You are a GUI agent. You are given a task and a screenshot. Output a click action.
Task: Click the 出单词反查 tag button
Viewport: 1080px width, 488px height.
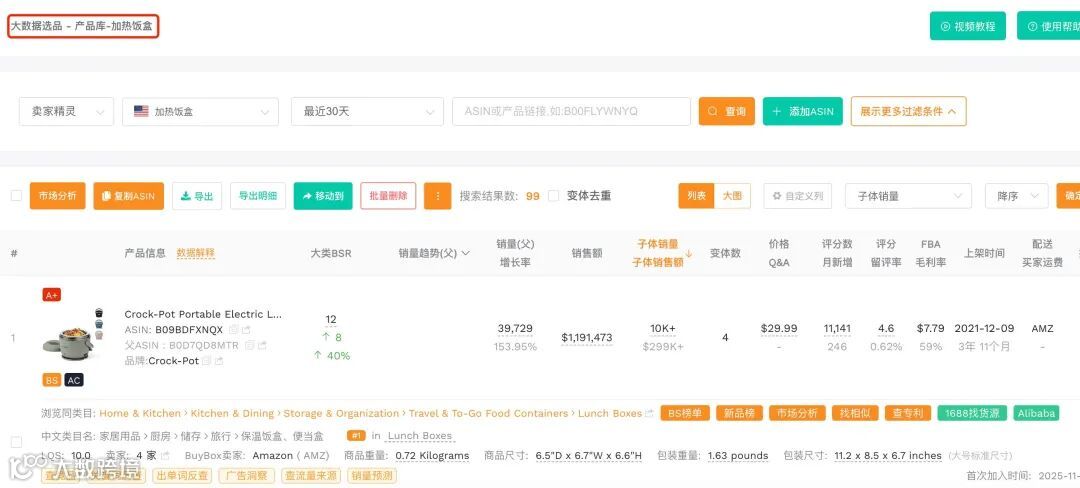[x=183, y=476]
